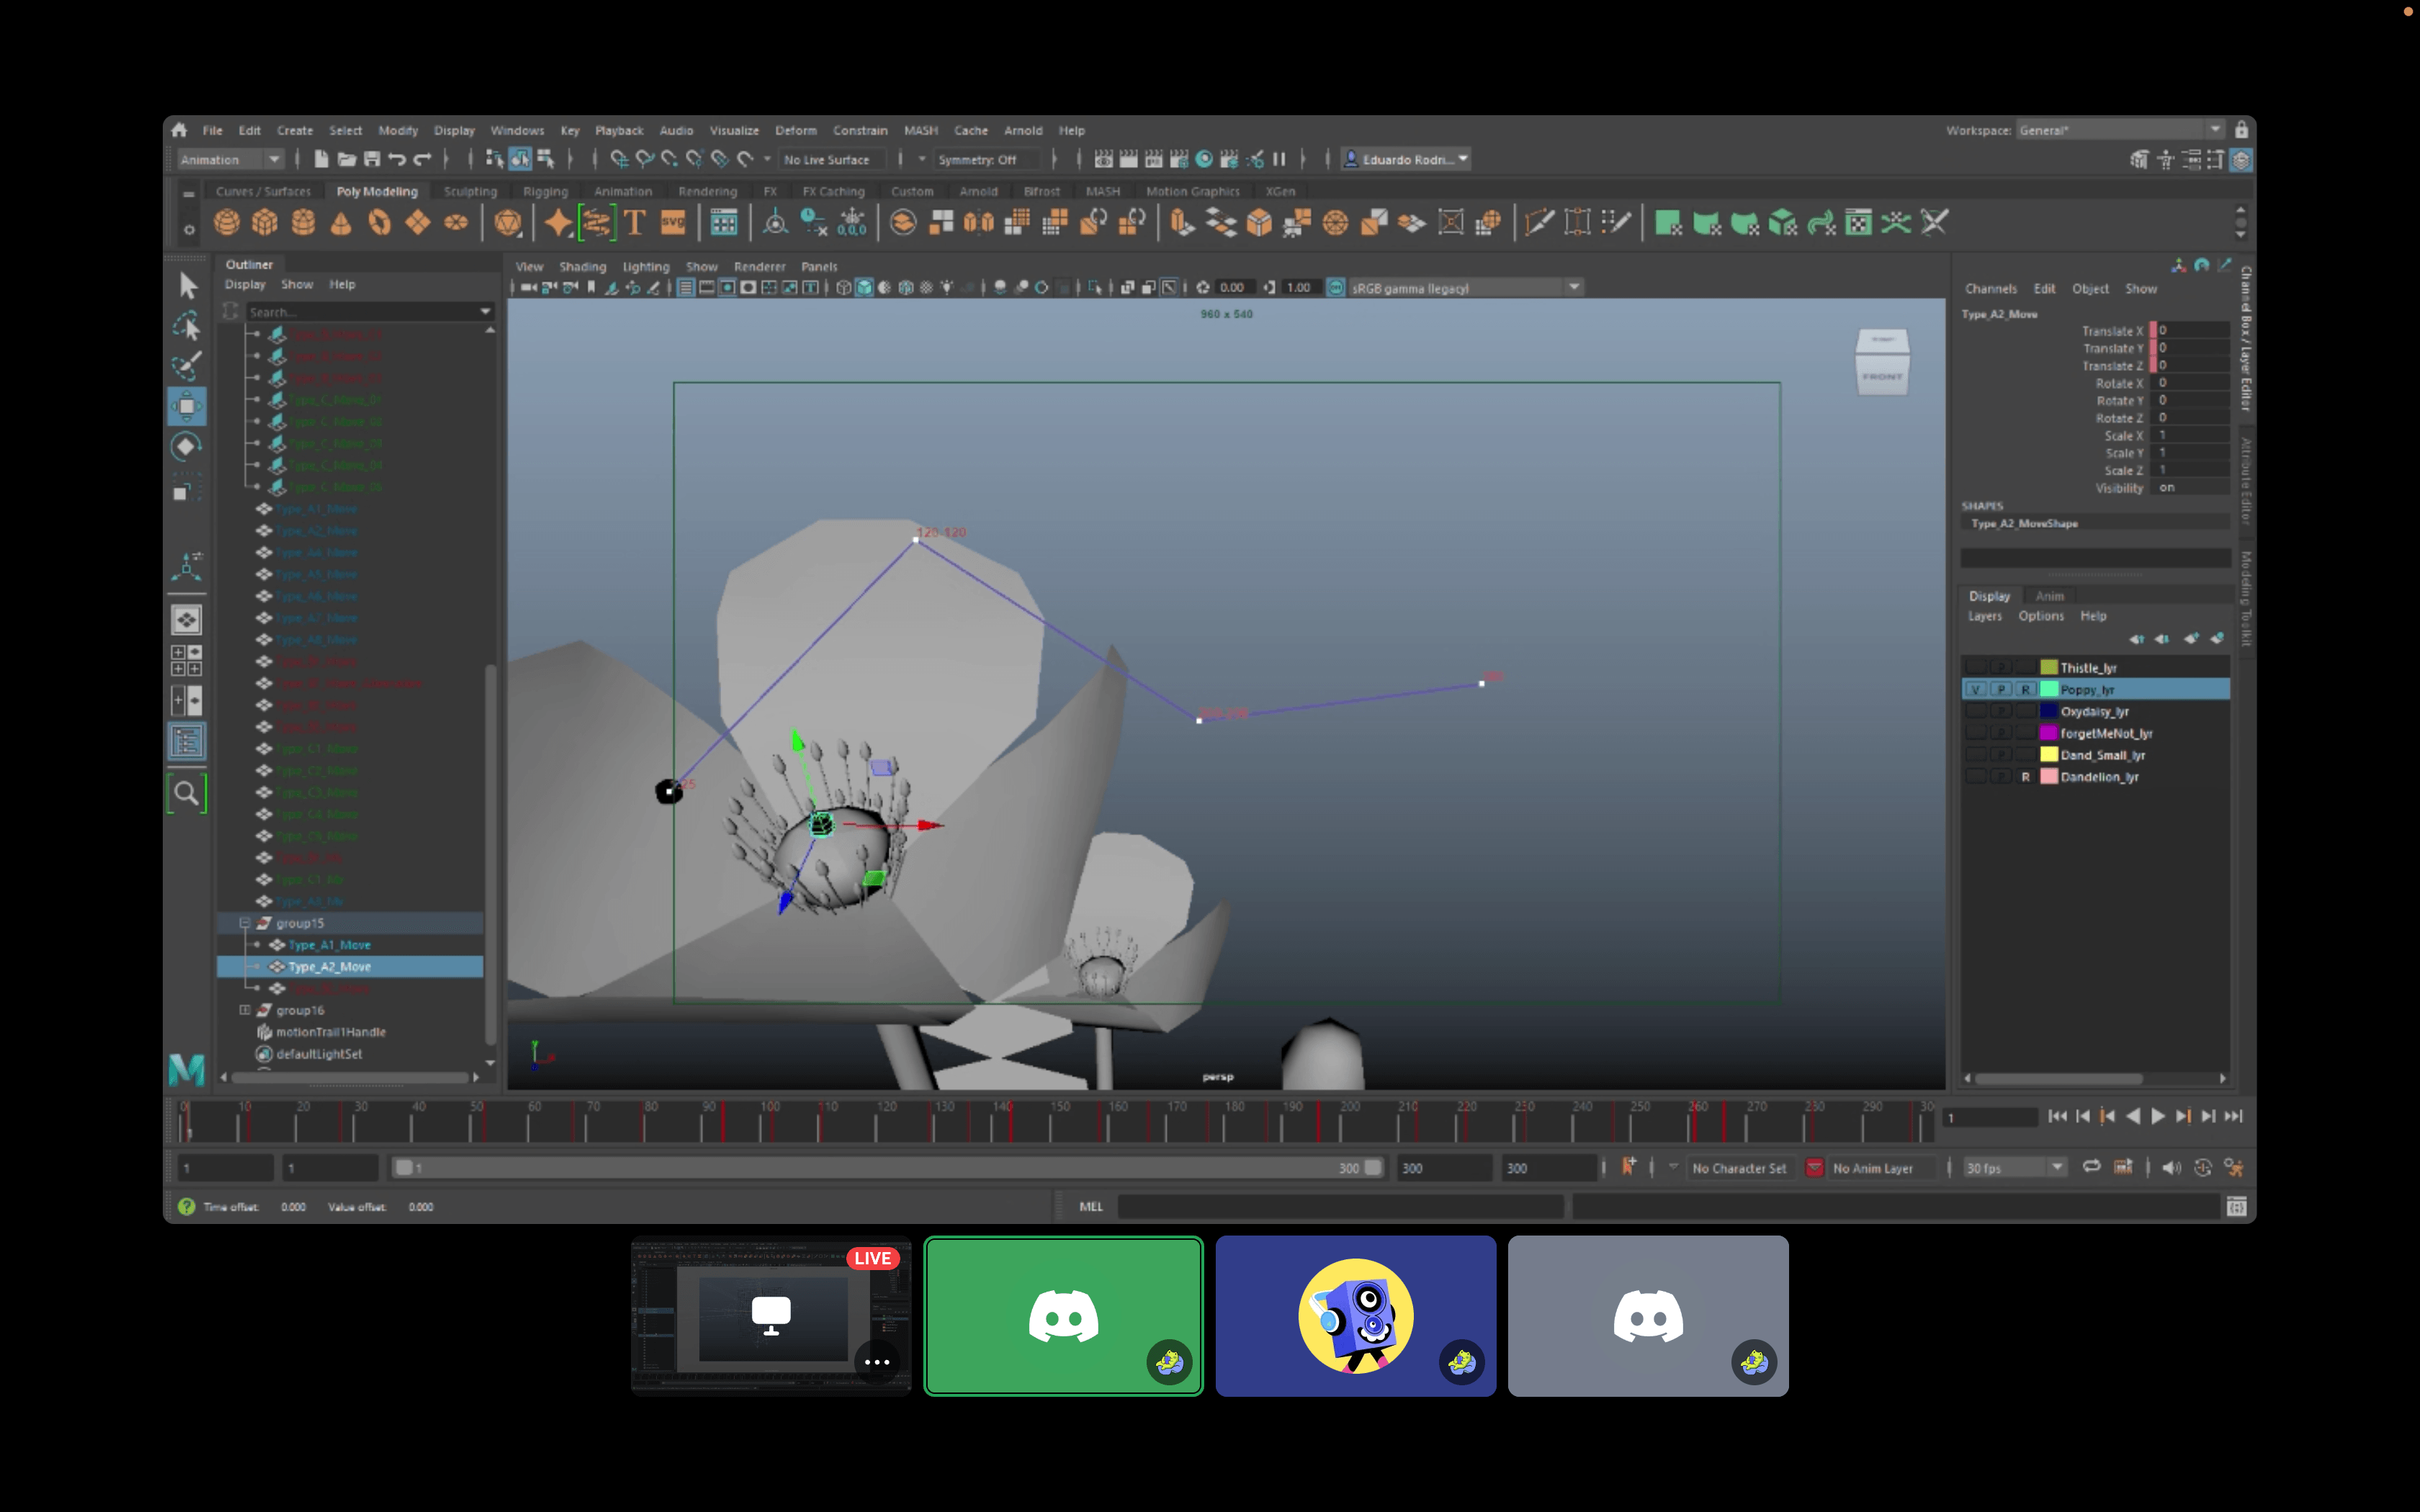
Task: Click the polygon sphere shelf icon
Action: click(227, 222)
